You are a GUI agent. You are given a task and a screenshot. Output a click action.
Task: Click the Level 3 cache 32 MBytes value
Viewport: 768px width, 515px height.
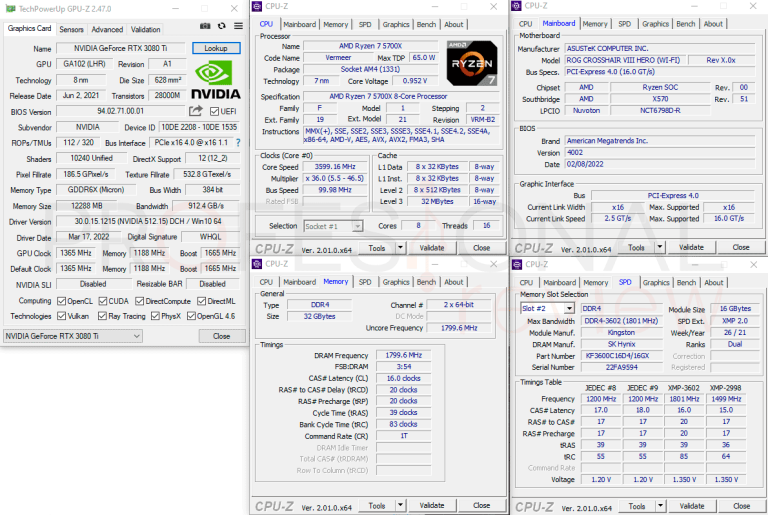tap(437, 201)
